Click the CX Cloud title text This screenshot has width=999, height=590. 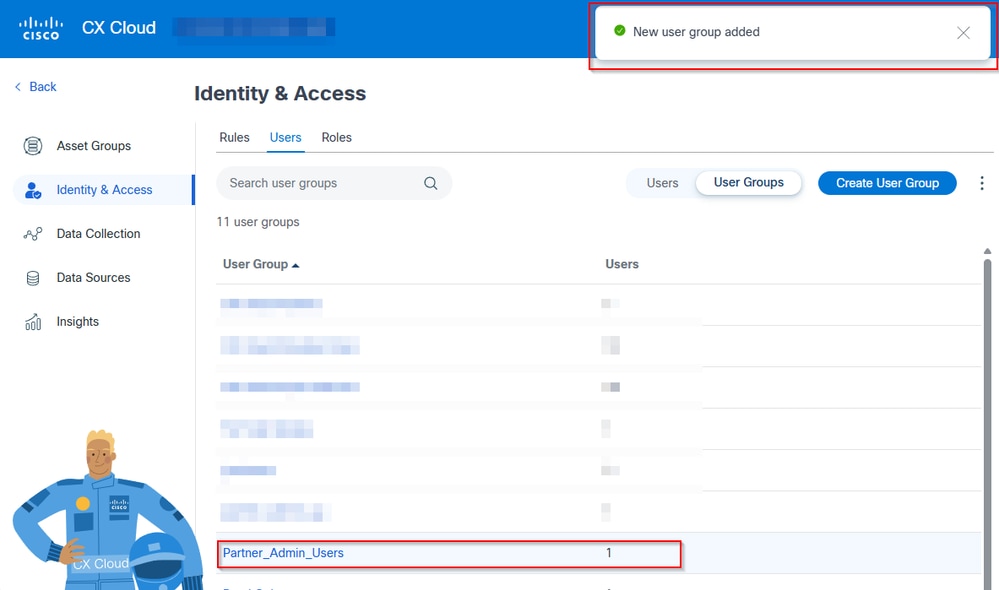pyautogui.click(x=119, y=28)
